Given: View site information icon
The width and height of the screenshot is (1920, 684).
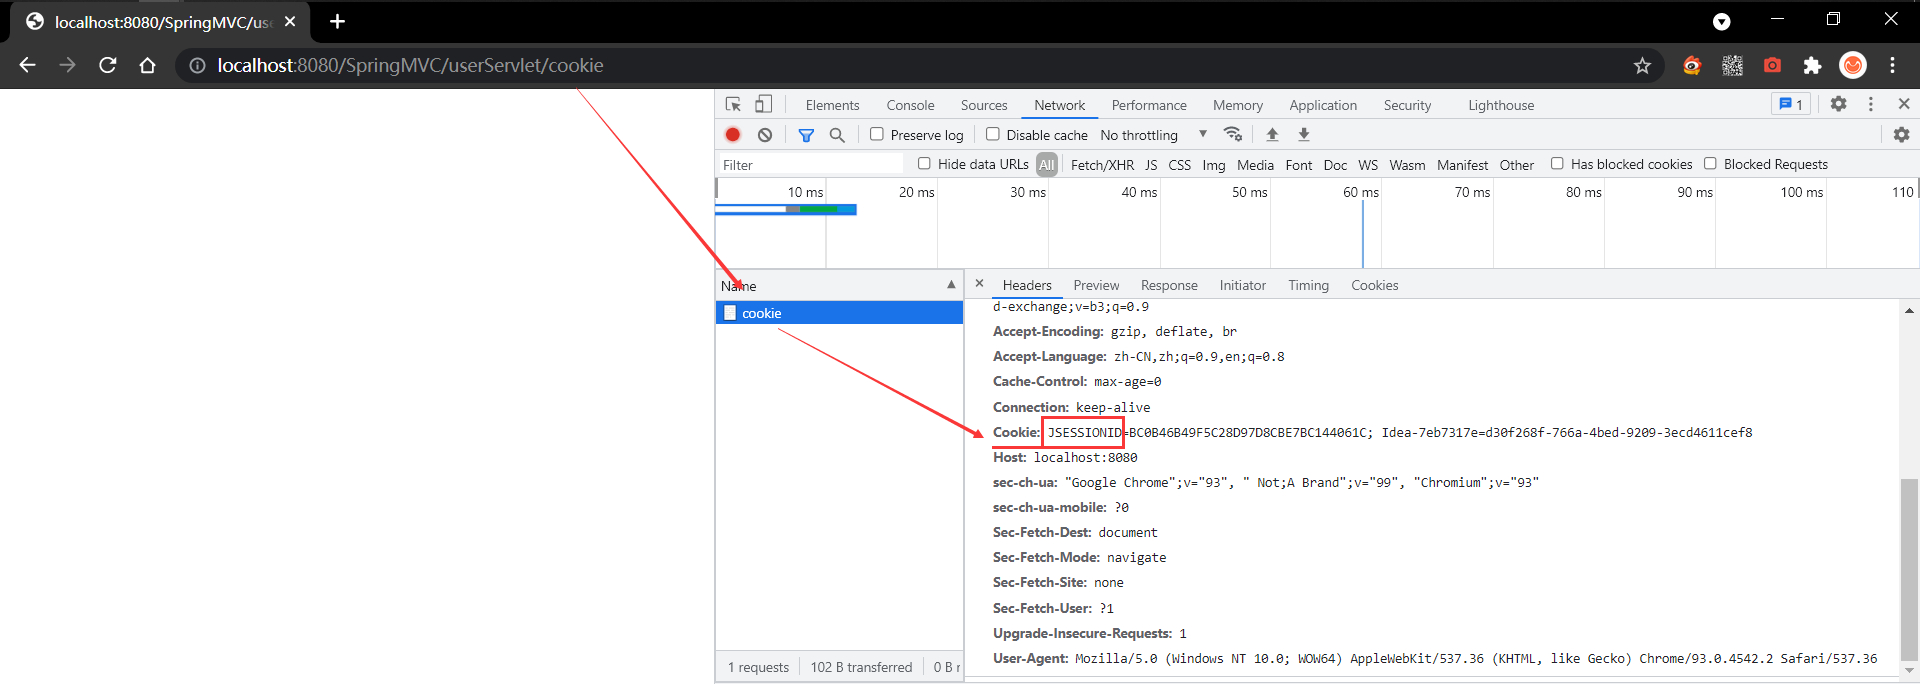Looking at the screenshot, I should (197, 65).
